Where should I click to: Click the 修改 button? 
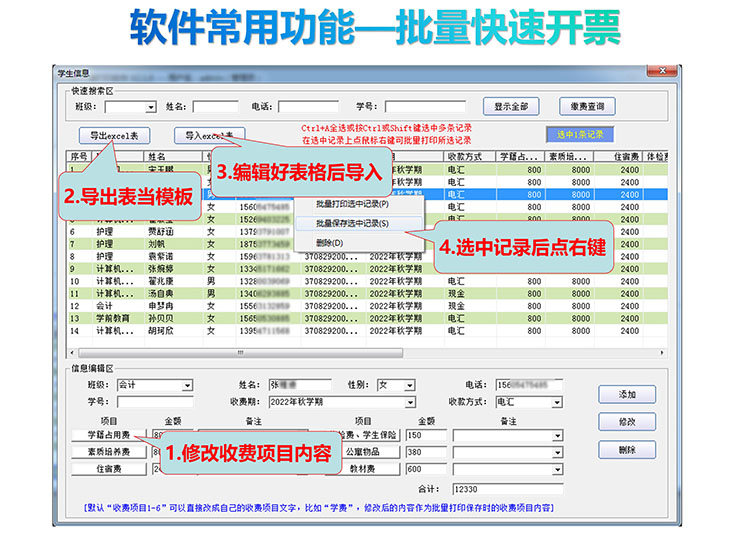pyautogui.click(x=627, y=422)
